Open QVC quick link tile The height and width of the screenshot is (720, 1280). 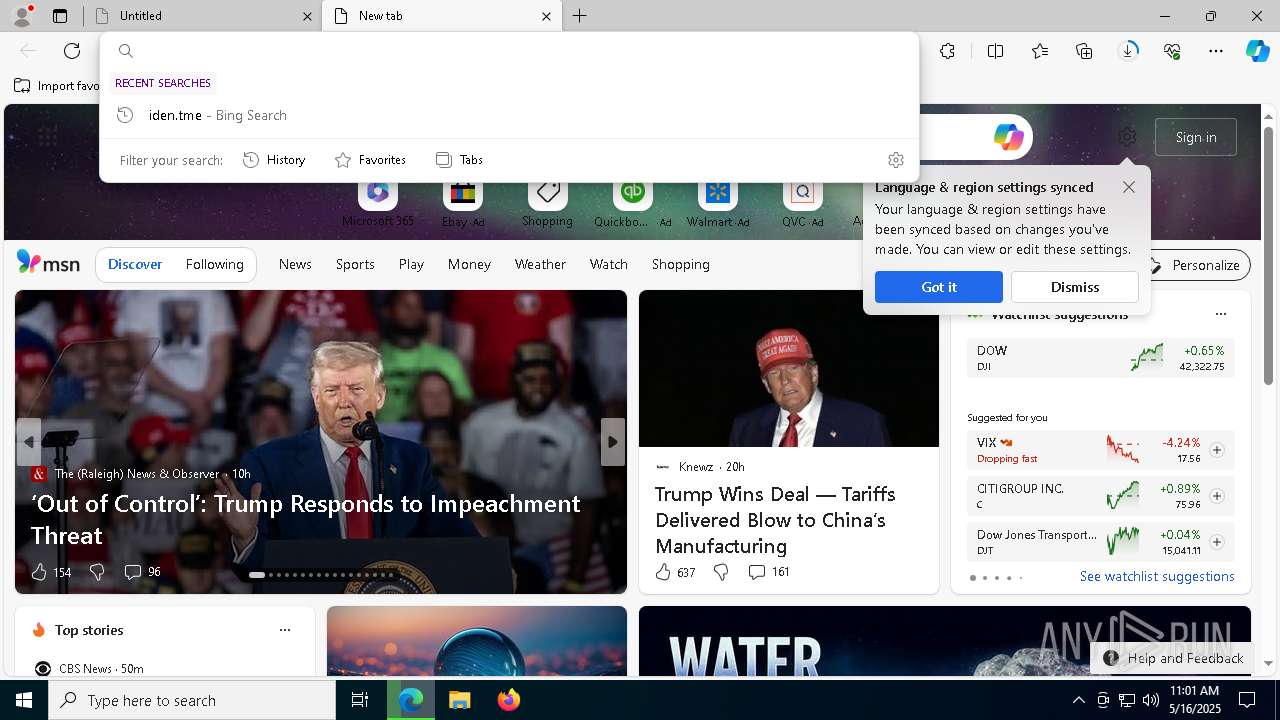[x=802, y=205]
